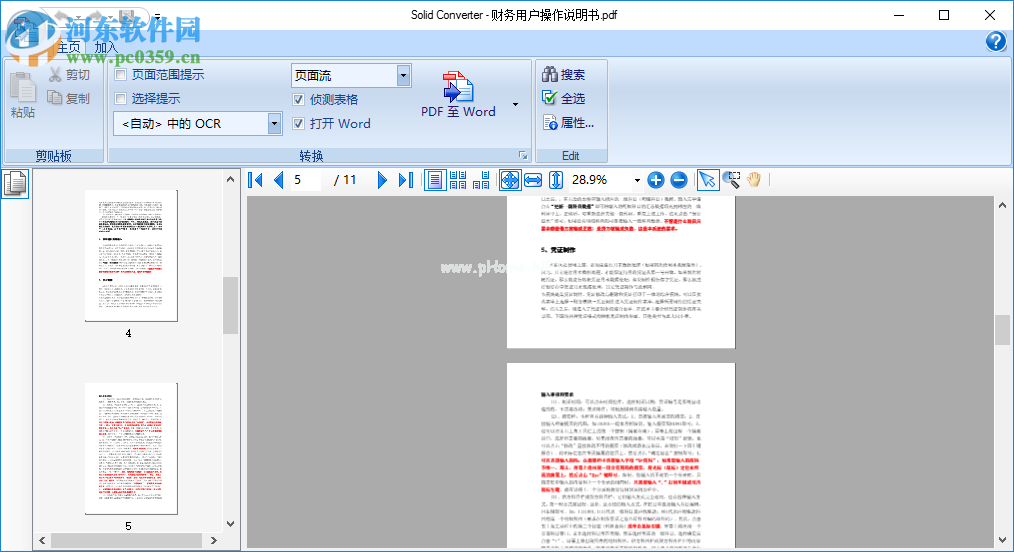Click document view scroll down arrow
The height and width of the screenshot is (552, 1014).
[1002, 540]
